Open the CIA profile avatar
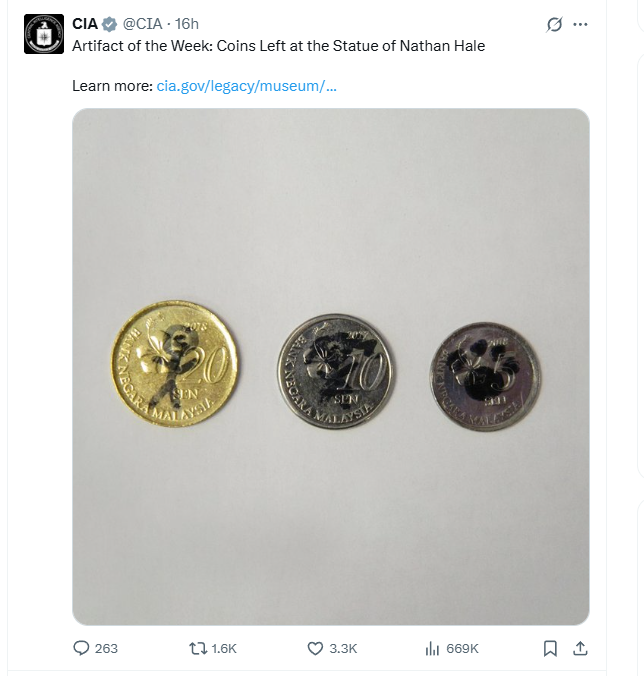This screenshot has height=676, width=644. (44, 35)
